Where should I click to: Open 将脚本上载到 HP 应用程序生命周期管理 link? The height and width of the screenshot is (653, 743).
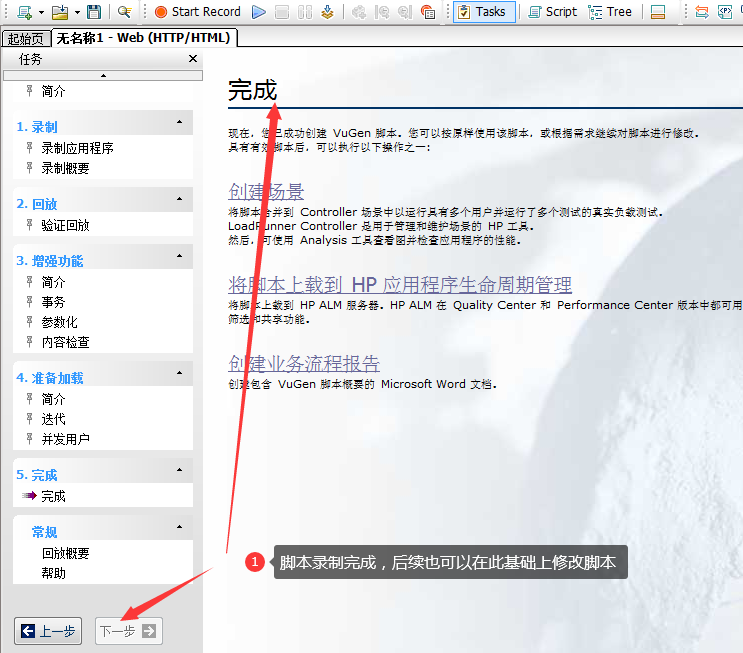400,285
